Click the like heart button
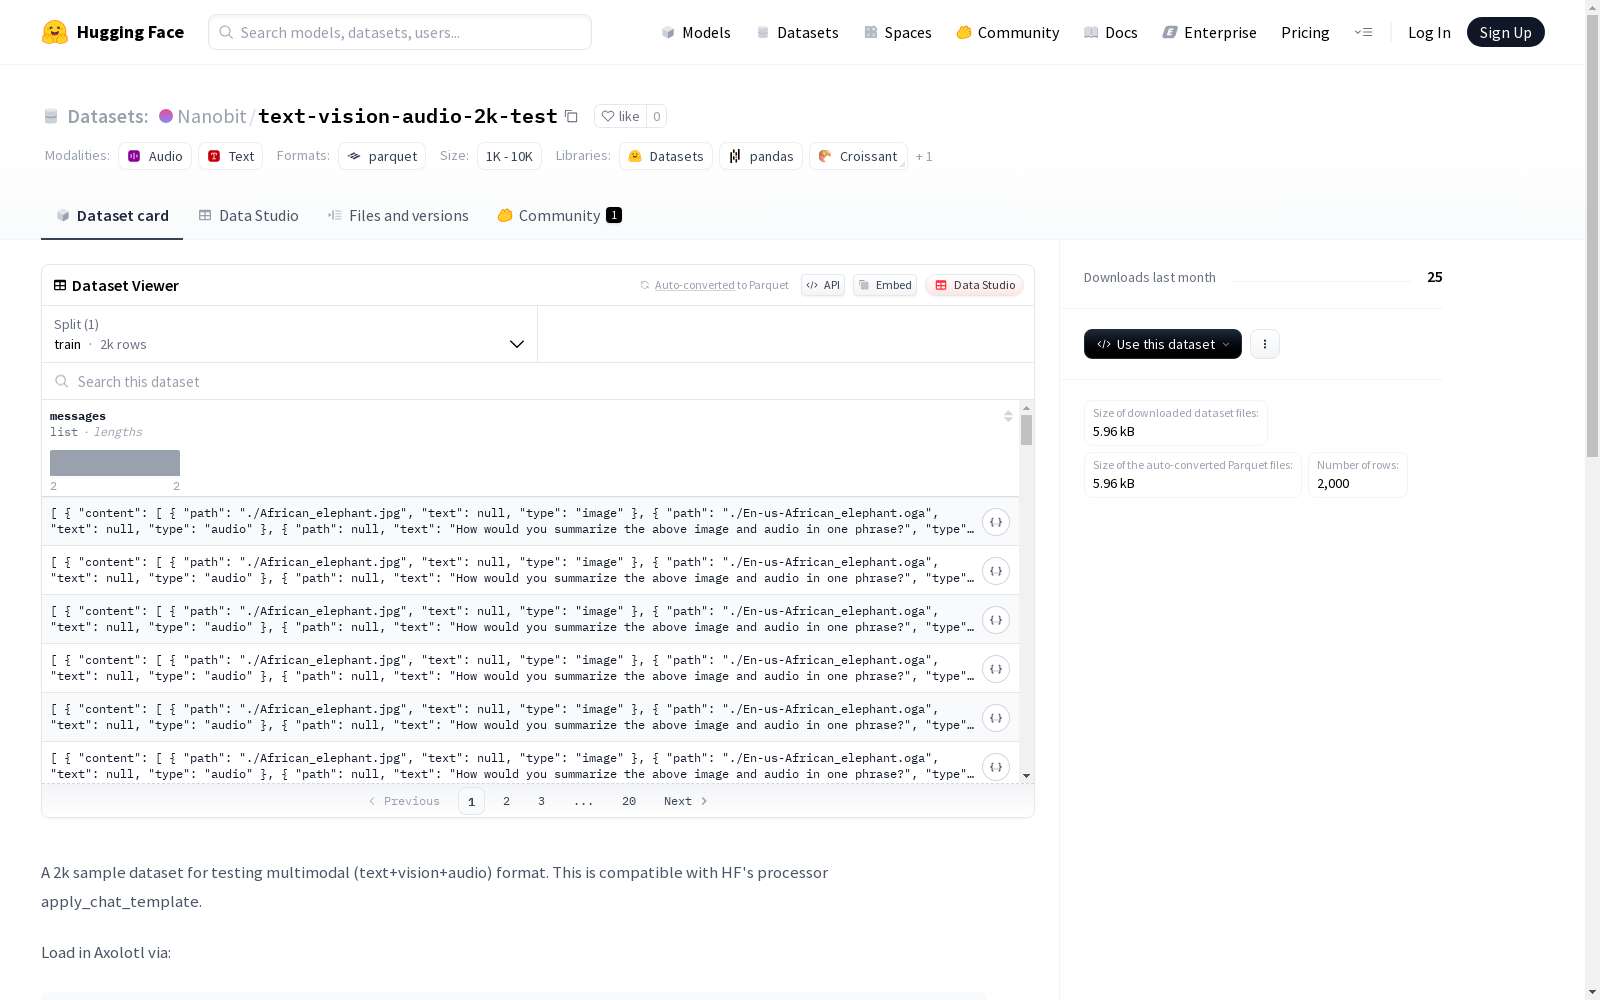This screenshot has height=1000, width=1600. click(x=620, y=116)
